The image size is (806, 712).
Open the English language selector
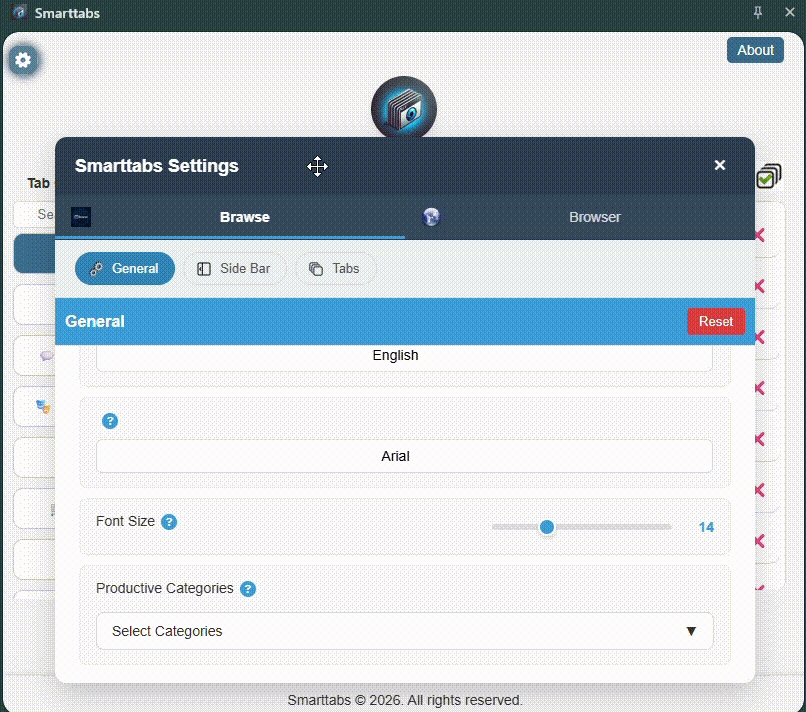coord(395,355)
